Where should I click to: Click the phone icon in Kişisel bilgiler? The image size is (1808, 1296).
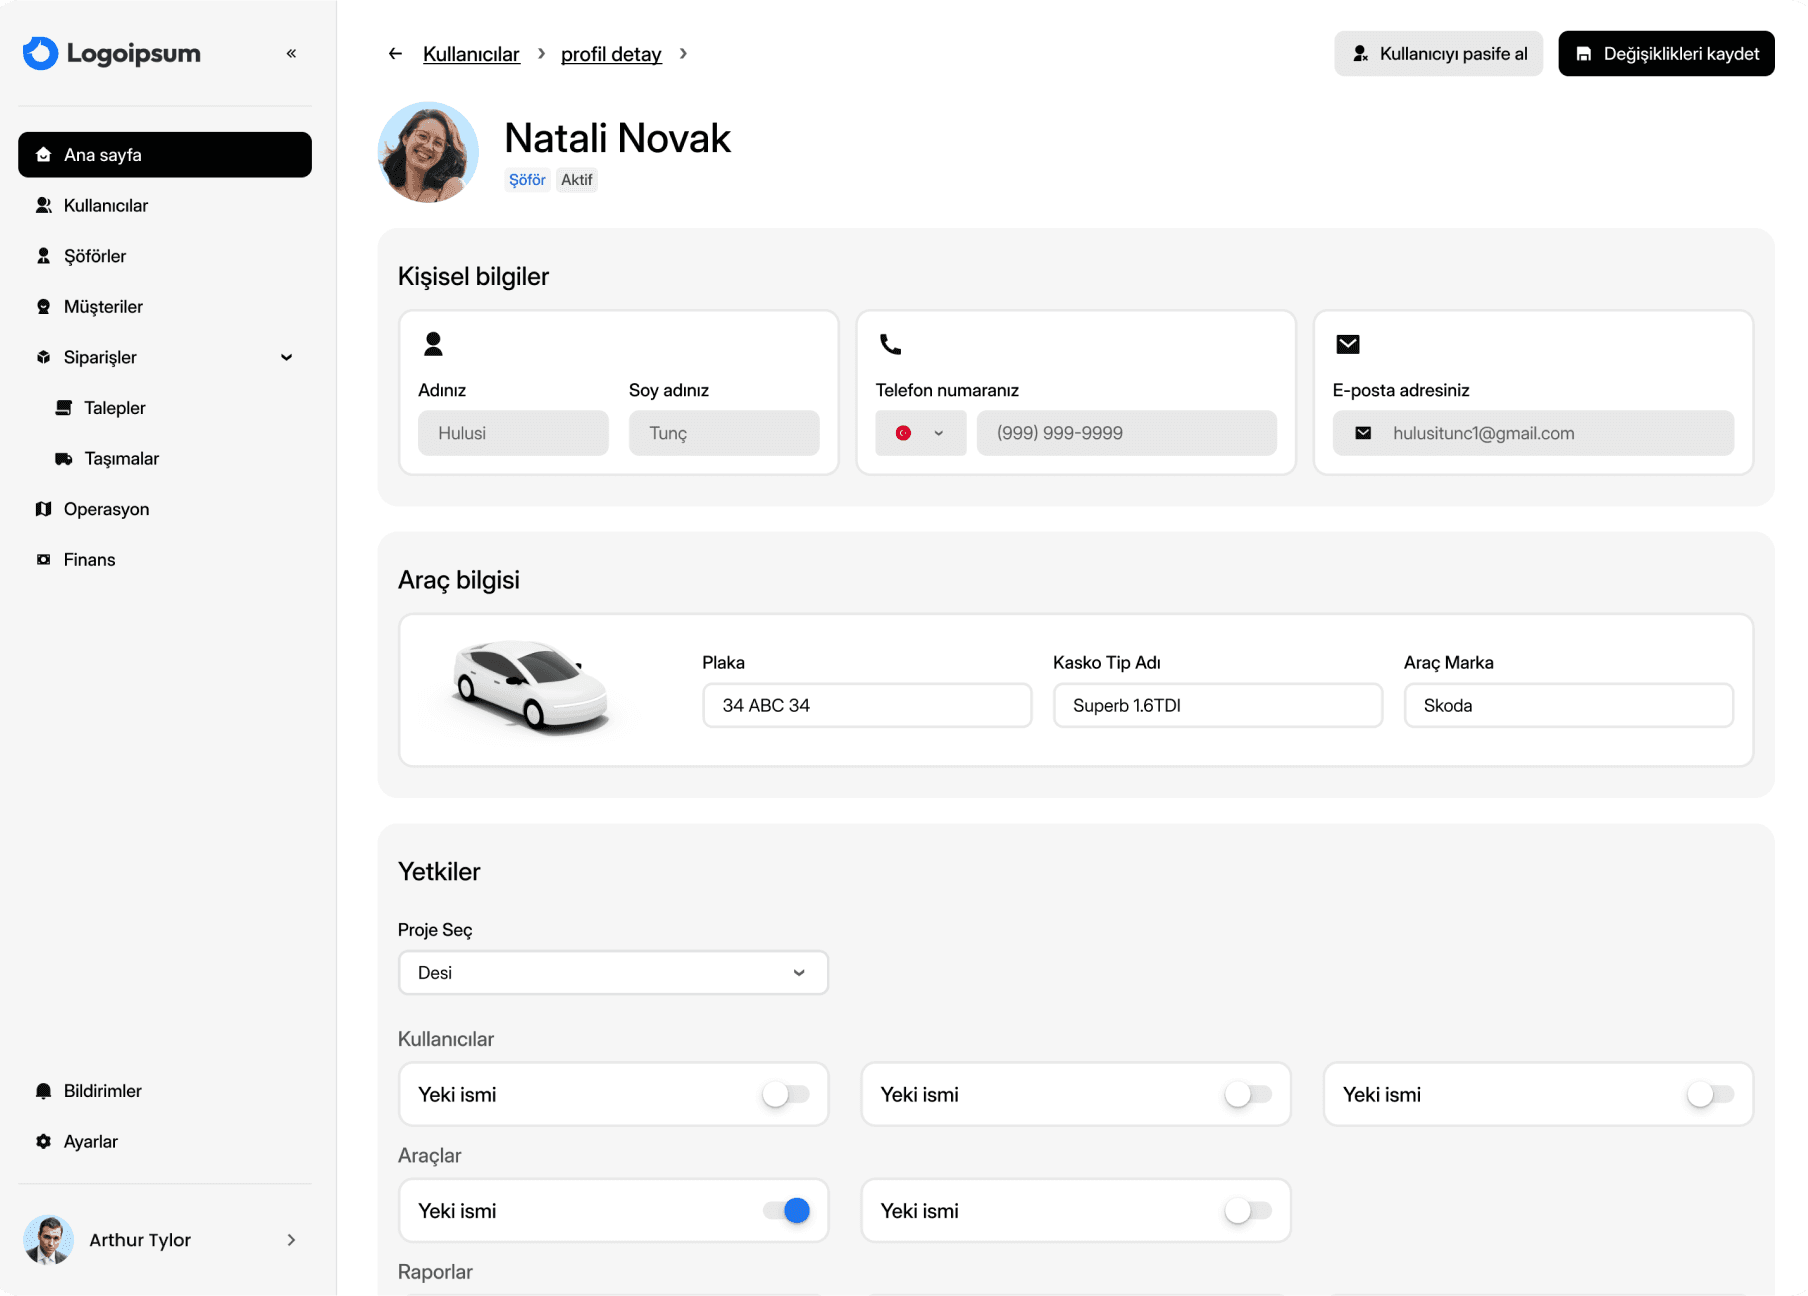click(890, 344)
